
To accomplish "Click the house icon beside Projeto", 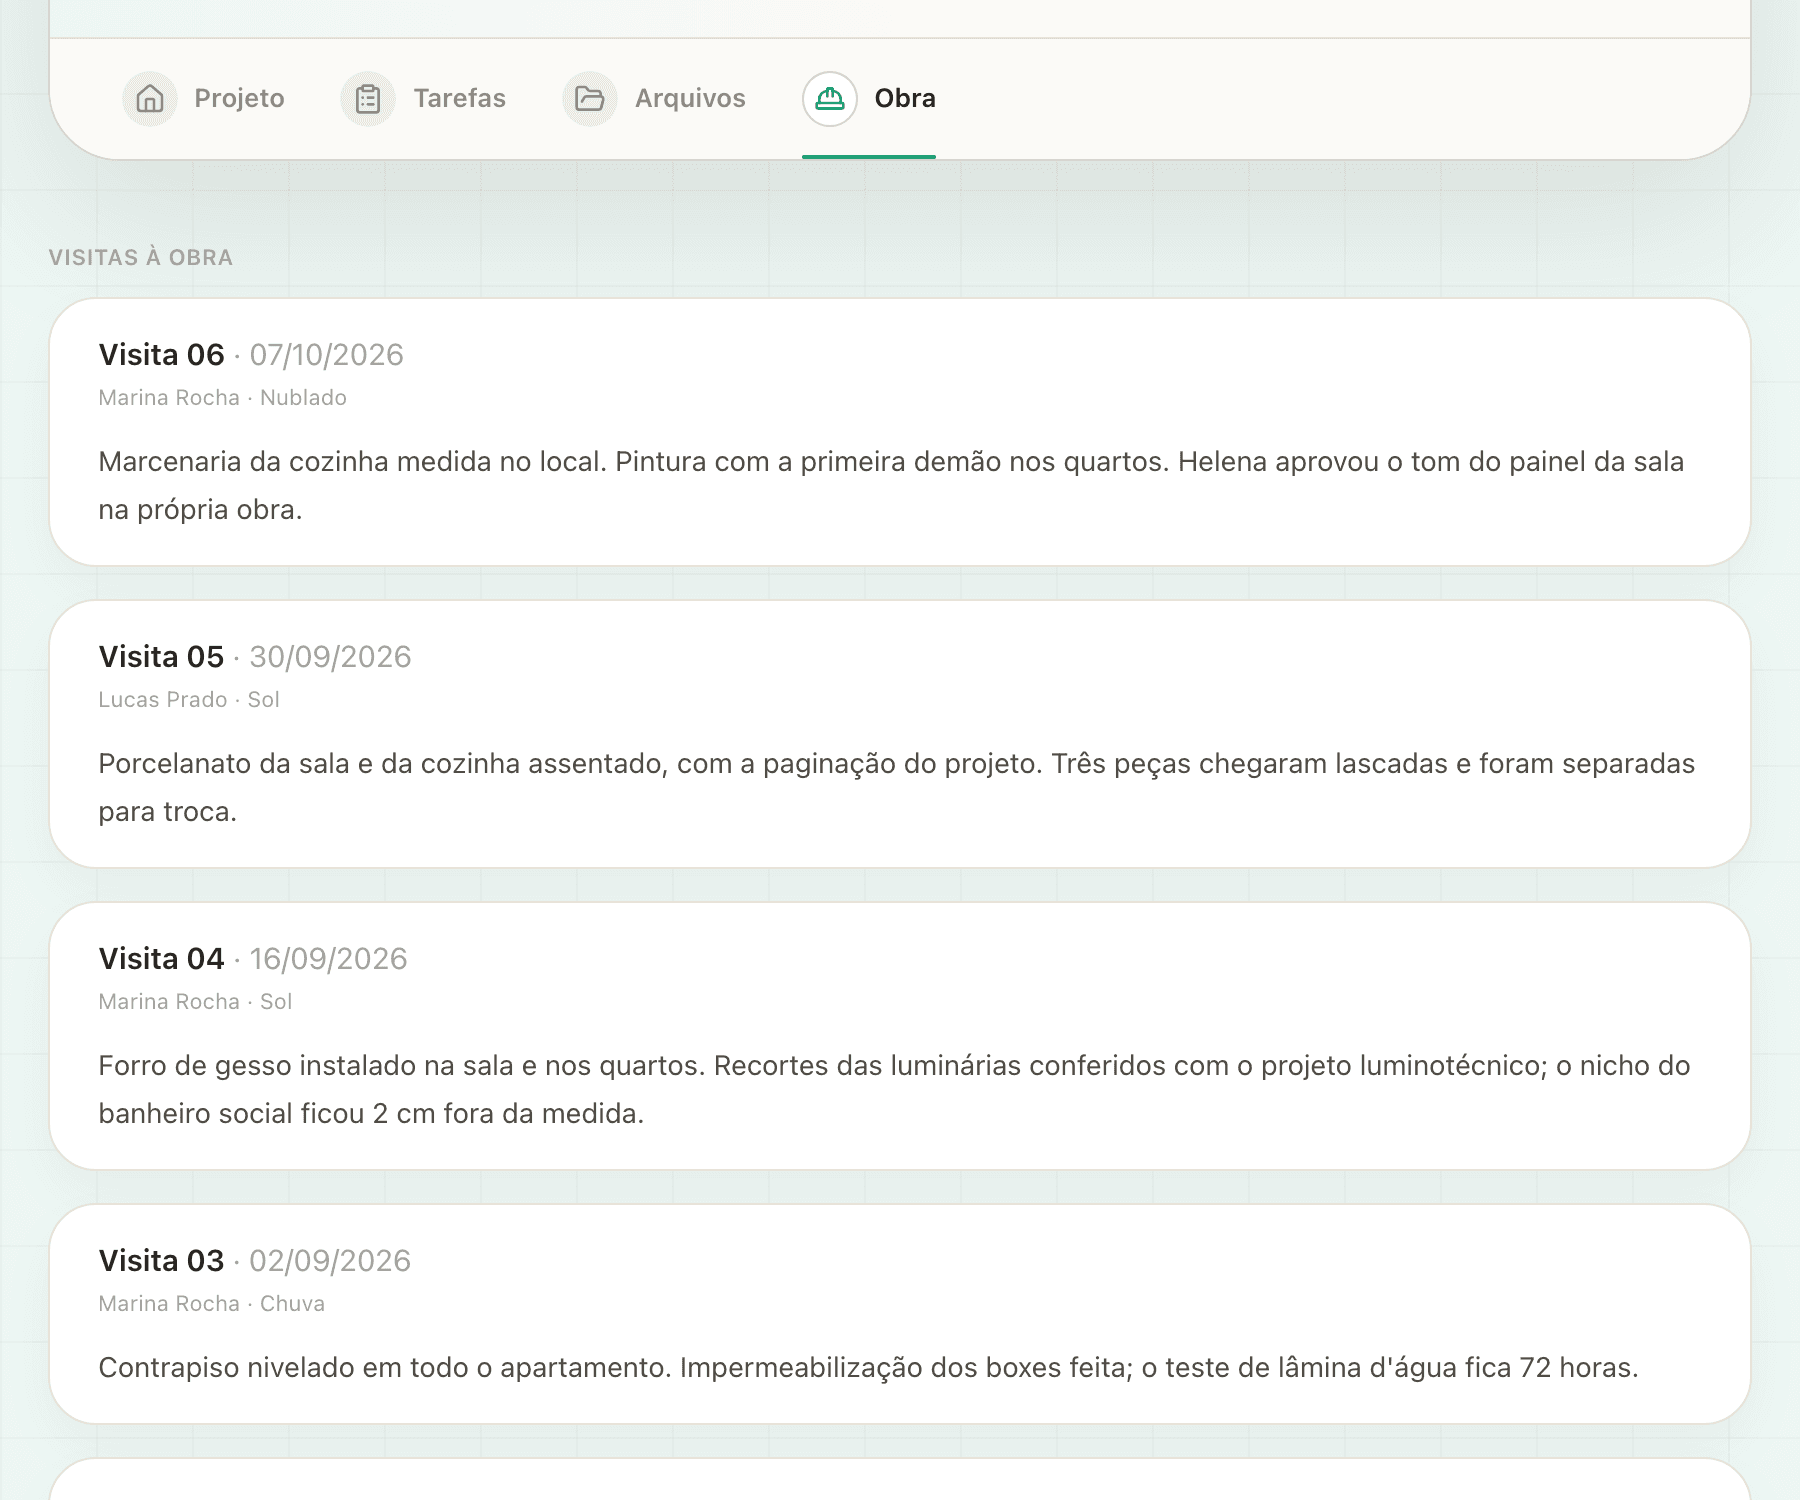I will click(x=150, y=99).
